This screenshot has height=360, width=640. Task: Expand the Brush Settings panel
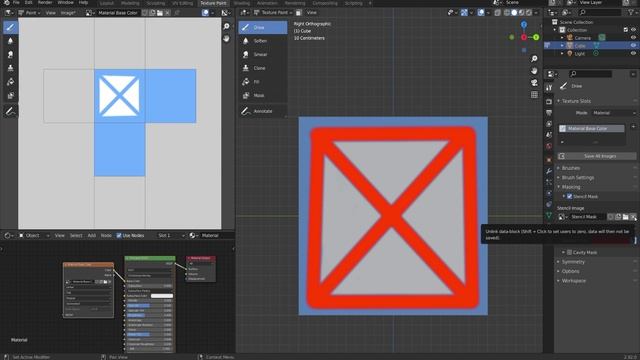pos(578,177)
